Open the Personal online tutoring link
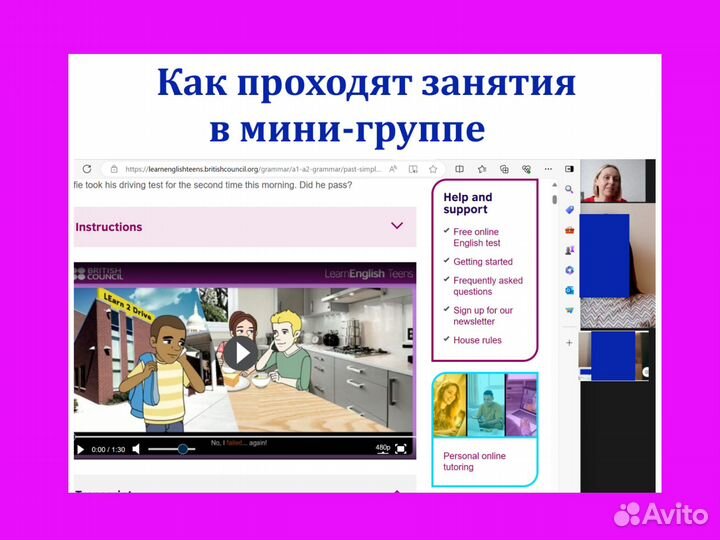Image resolution: width=720 pixels, height=540 pixels. 474,461
